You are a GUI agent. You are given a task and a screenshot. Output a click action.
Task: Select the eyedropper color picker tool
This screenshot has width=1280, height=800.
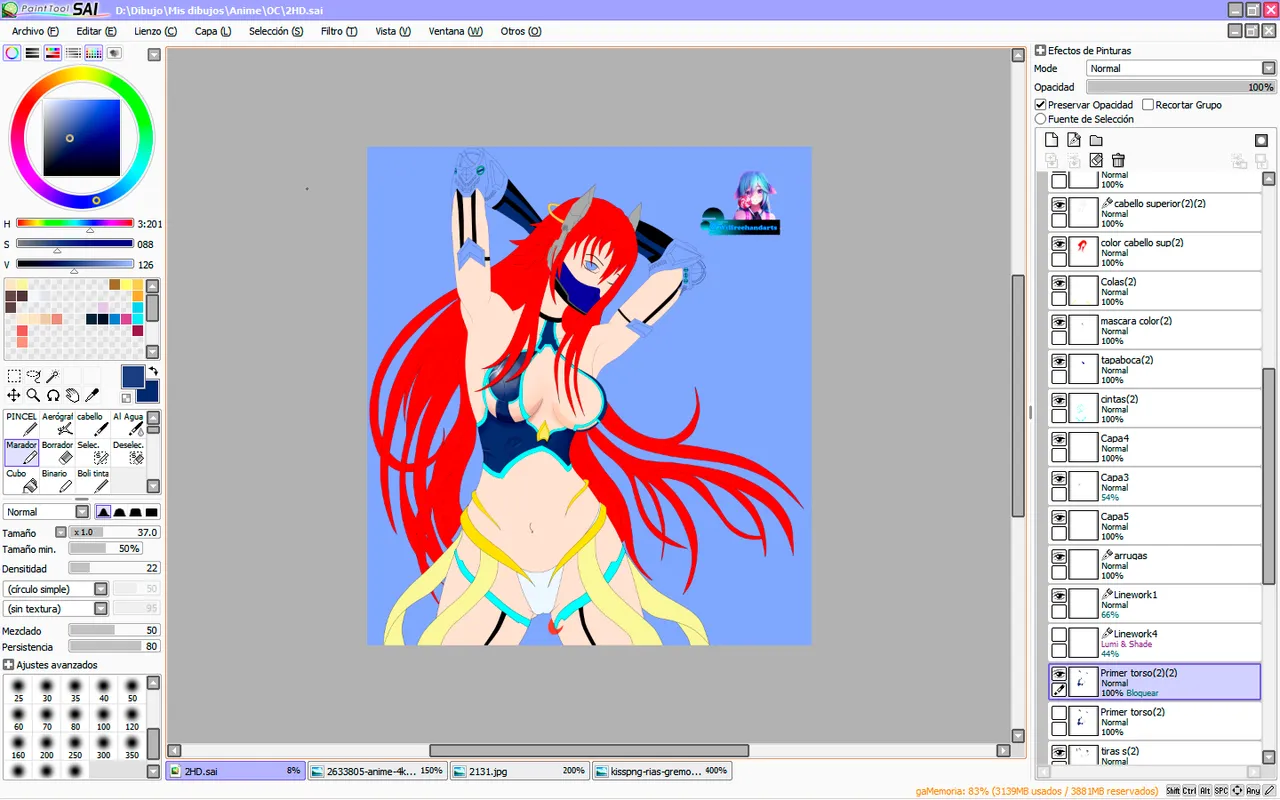click(x=92, y=396)
